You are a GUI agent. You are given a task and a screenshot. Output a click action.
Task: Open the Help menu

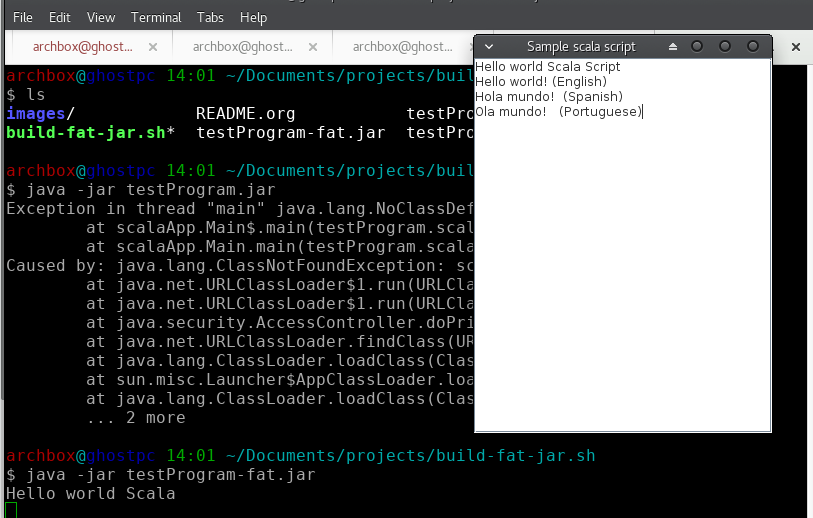253,18
